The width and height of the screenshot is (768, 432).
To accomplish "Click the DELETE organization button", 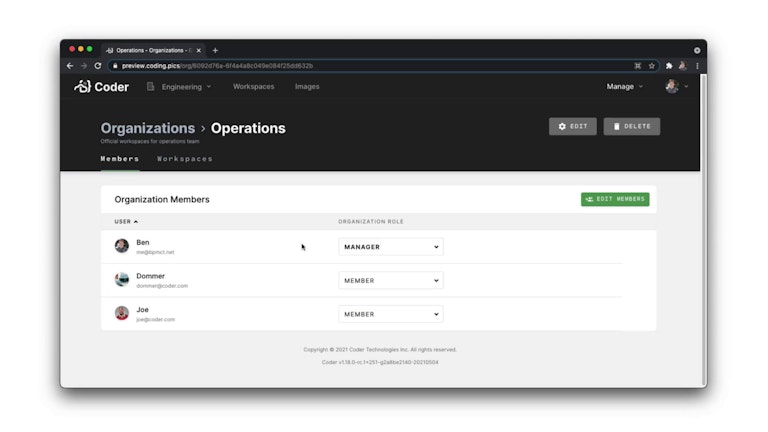I will (632, 126).
